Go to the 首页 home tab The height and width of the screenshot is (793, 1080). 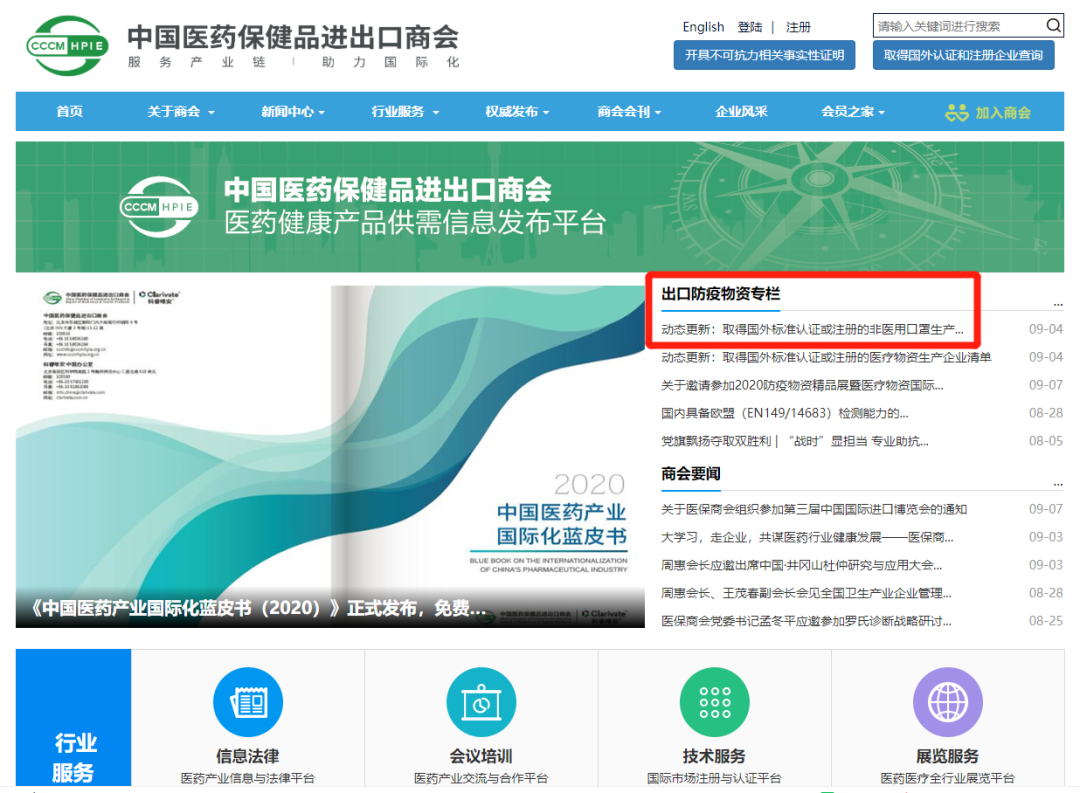(70, 112)
